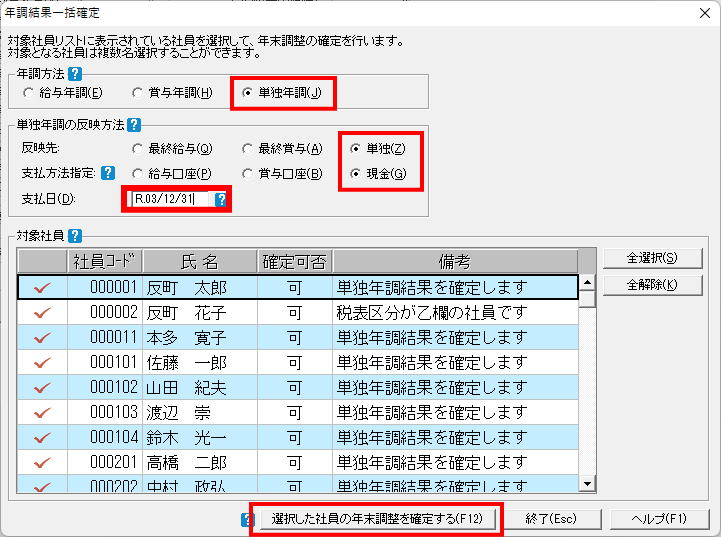Open help with the ヘルプ(F1) button
This screenshot has height=537, width=721.
pos(660,519)
